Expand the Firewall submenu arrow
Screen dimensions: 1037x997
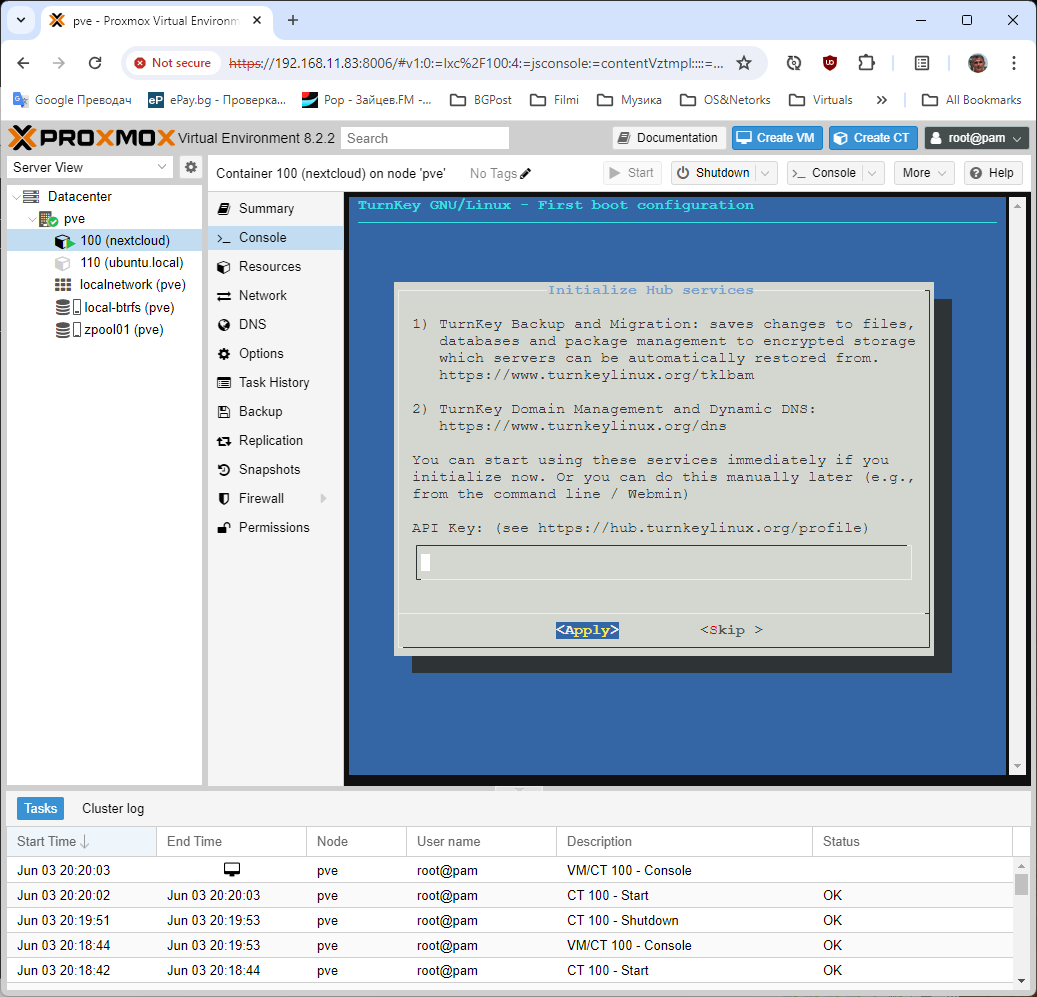point(323,498)
